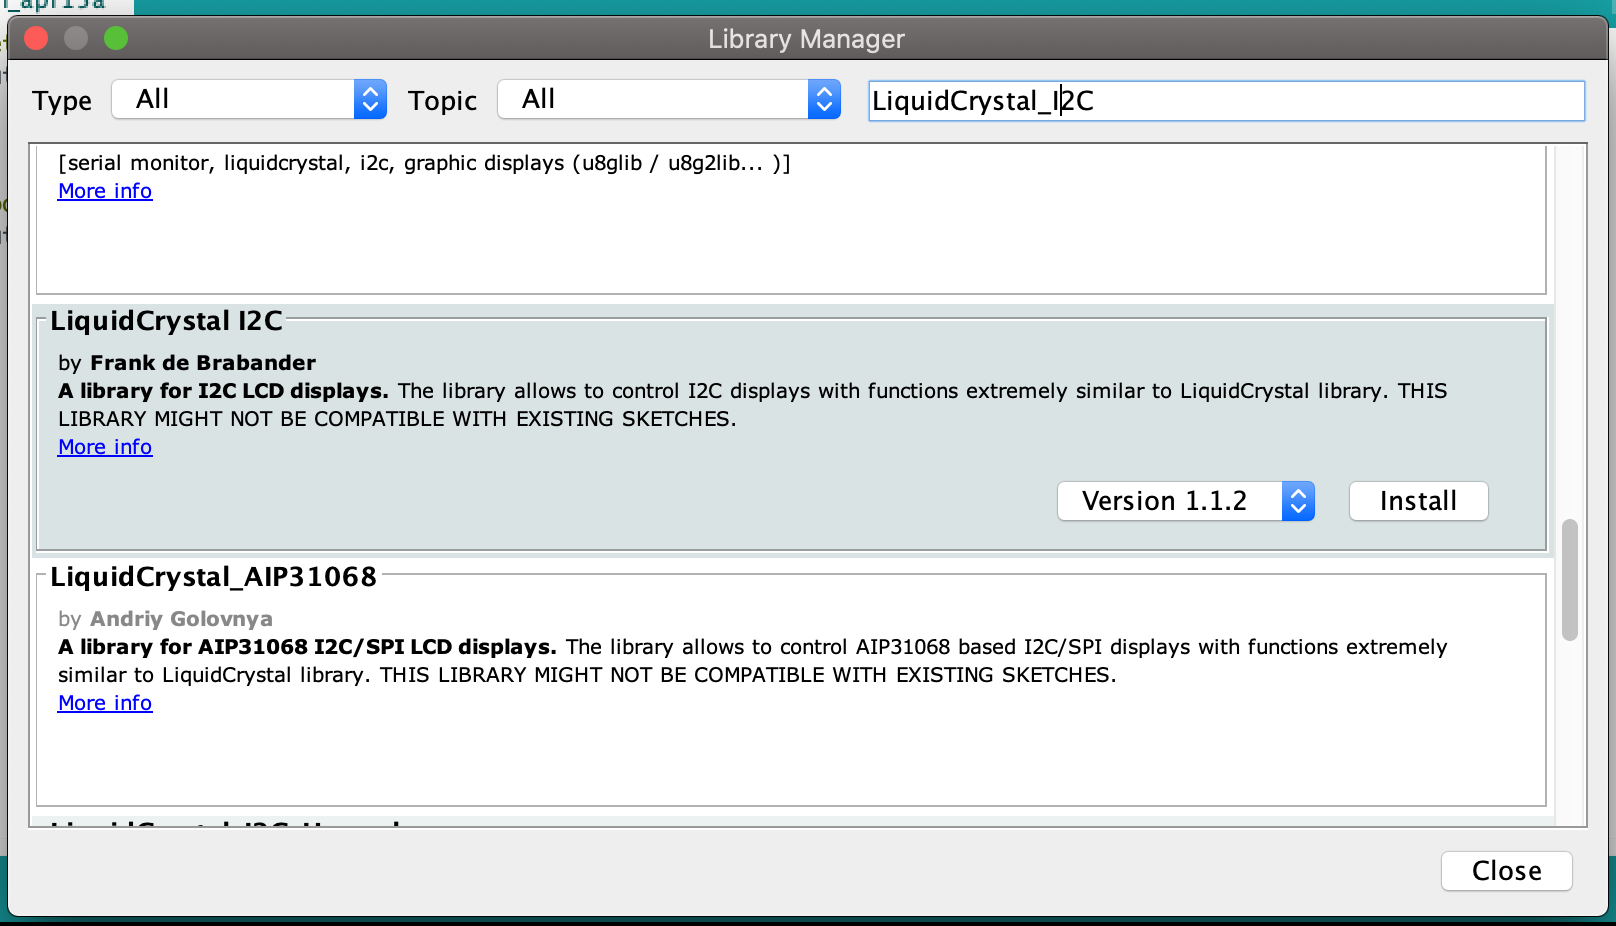Click the green zoom window icon
1616x926 pixels.
click(116, 39)
